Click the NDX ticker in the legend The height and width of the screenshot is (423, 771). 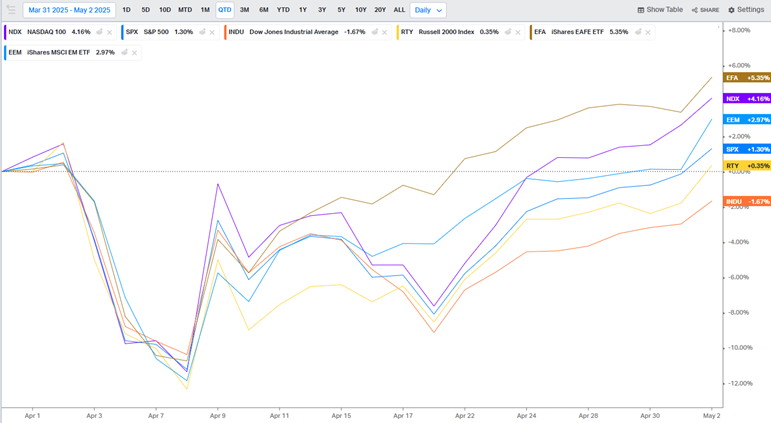coord(15,32)
